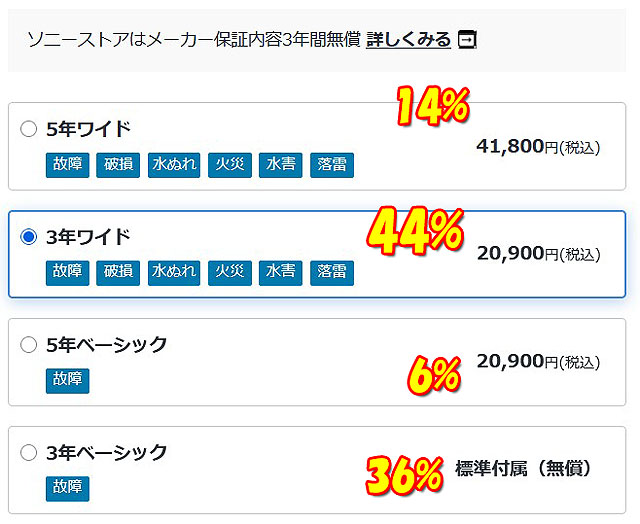Screen dimensions: 640x524
Task: Click the 5年ベーシック plan title text
Action: pos(107,345)
